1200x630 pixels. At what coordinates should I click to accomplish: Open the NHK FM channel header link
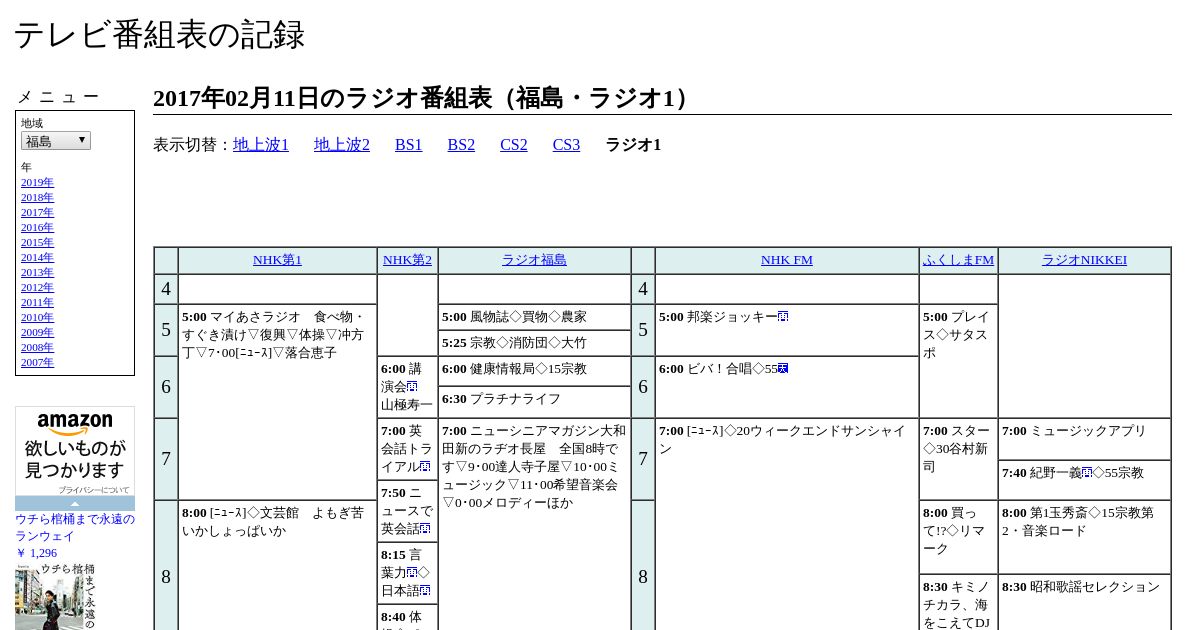pos(787,260)
